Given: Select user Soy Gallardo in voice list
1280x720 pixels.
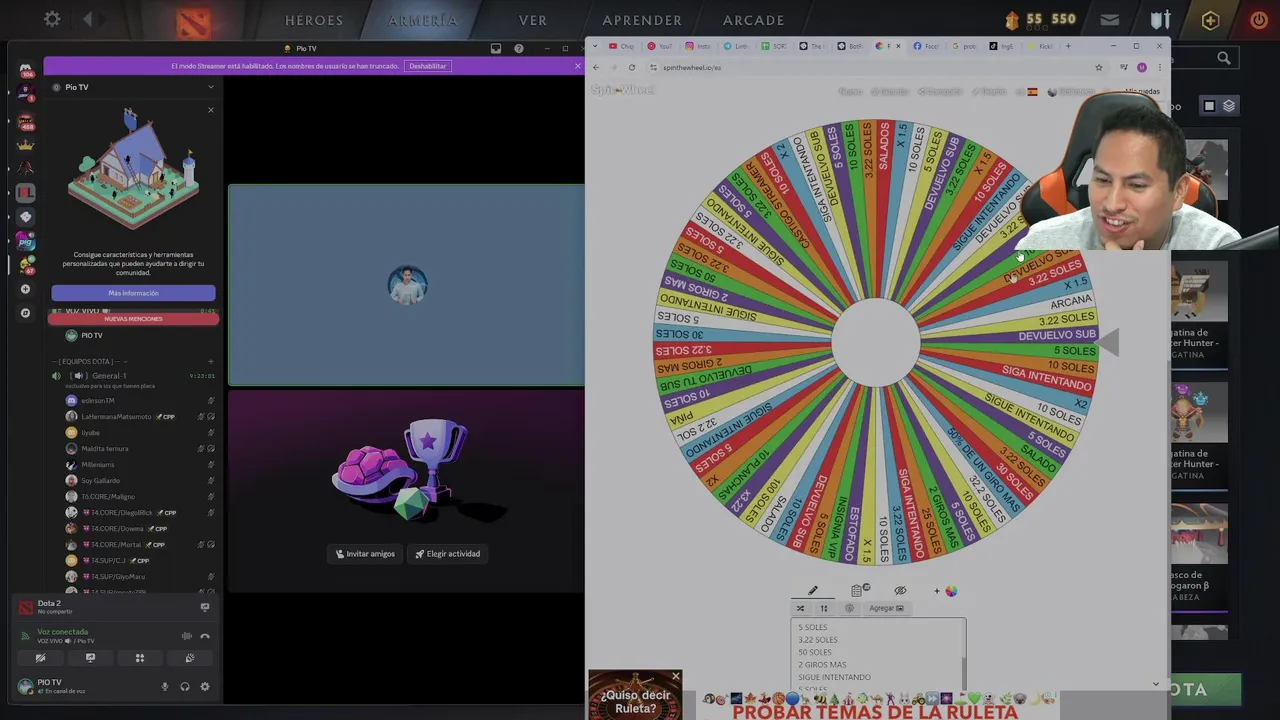Looking at the screenshot, I should coord(100,481).
